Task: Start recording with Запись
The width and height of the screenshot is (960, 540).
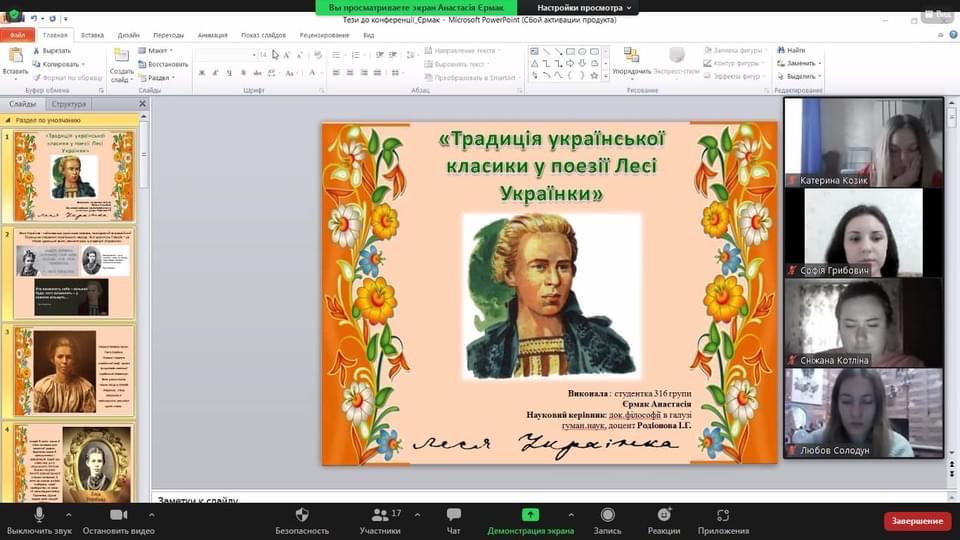Action: [607, 515]
